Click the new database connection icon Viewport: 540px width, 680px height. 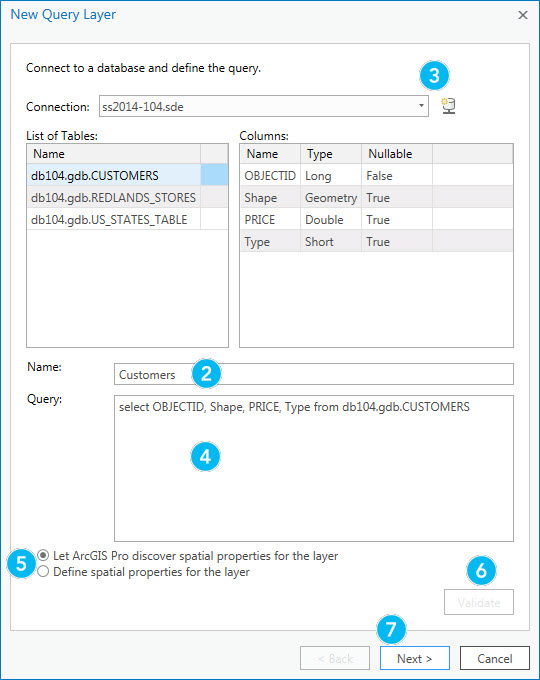coord(448,106)
